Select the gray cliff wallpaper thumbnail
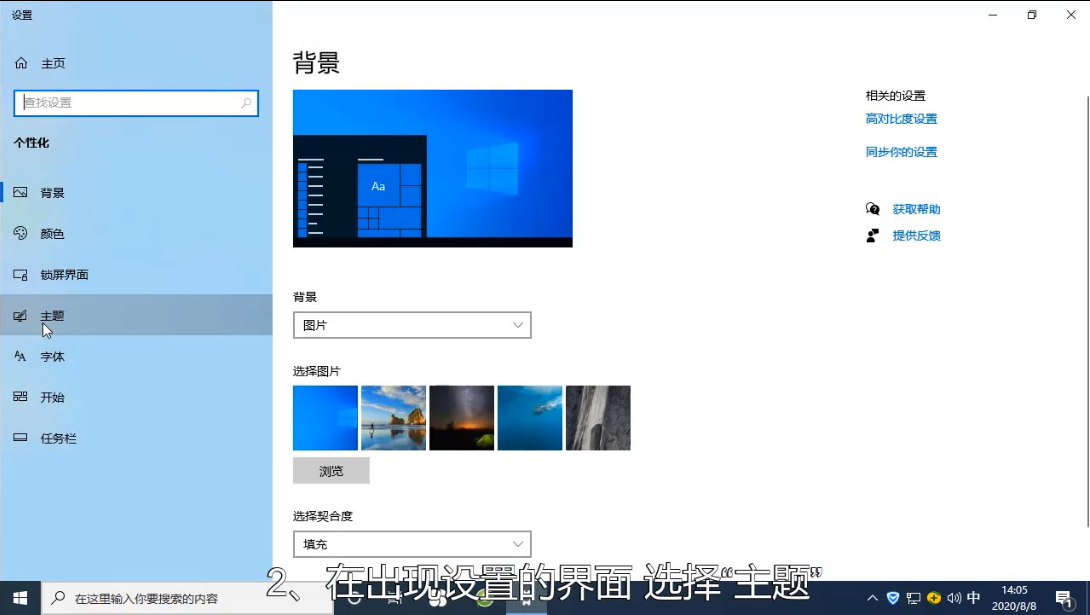 click(598, 418)
